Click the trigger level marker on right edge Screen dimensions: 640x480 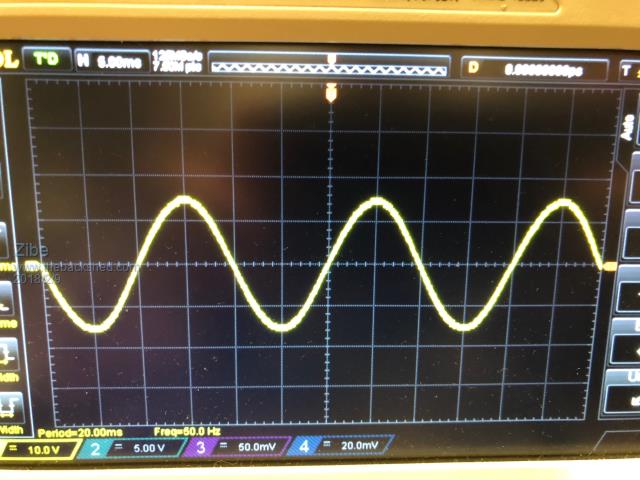(x=609, y=266)
